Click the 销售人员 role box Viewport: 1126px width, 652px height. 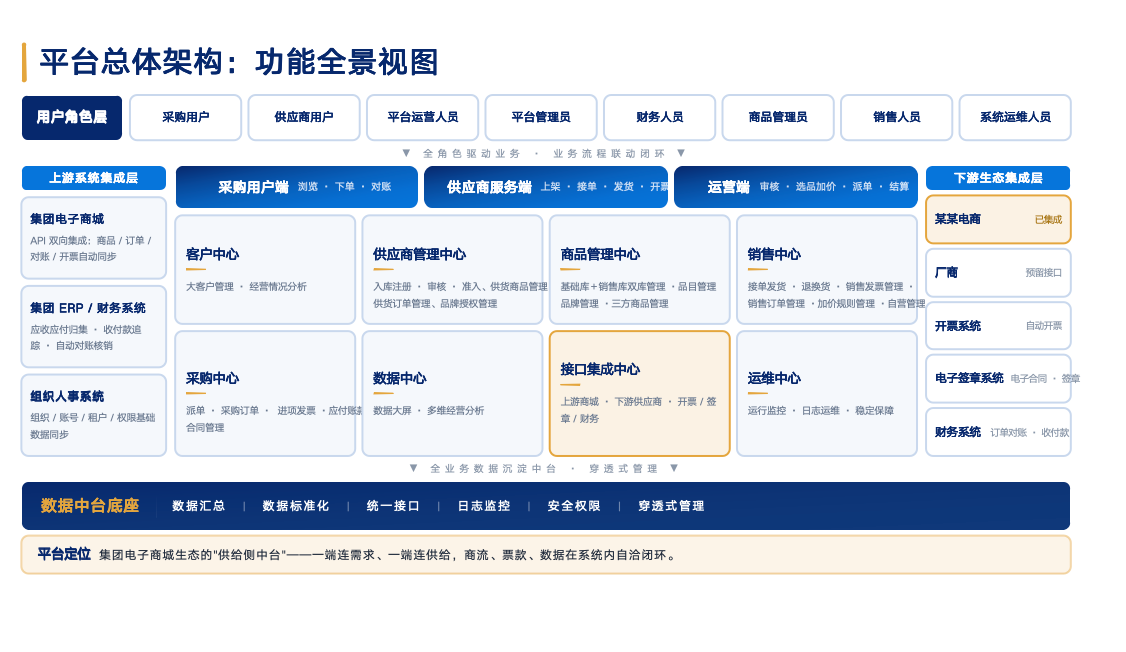[x=896, y=117]
